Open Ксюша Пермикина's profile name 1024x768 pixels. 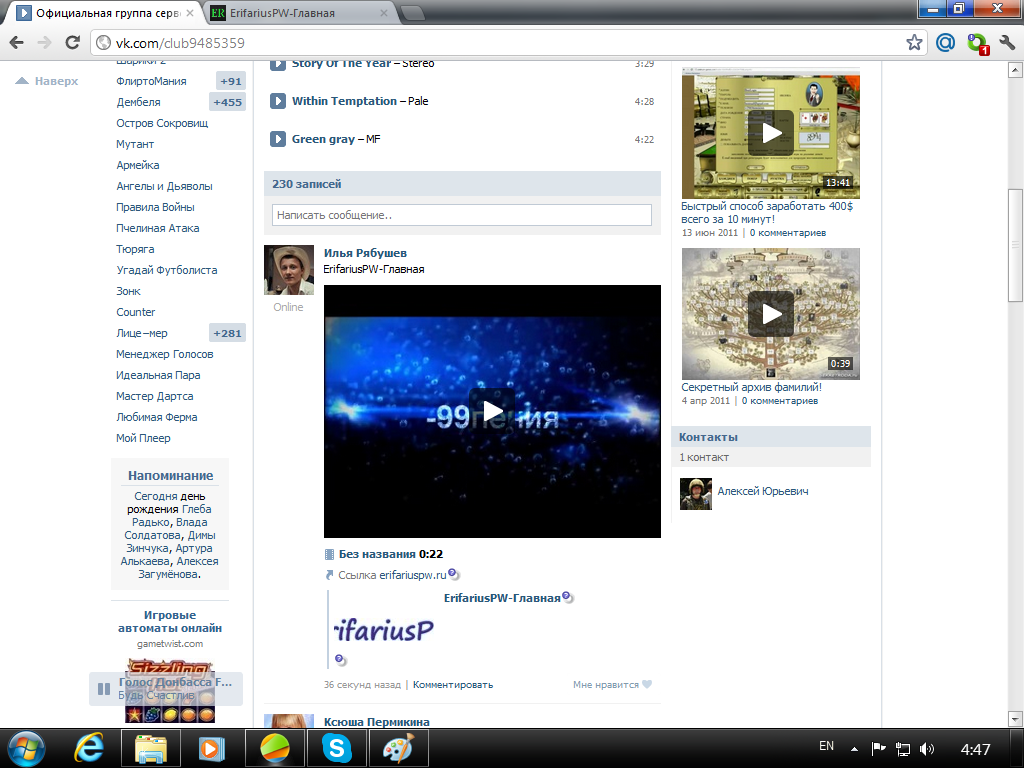(377, 722)
